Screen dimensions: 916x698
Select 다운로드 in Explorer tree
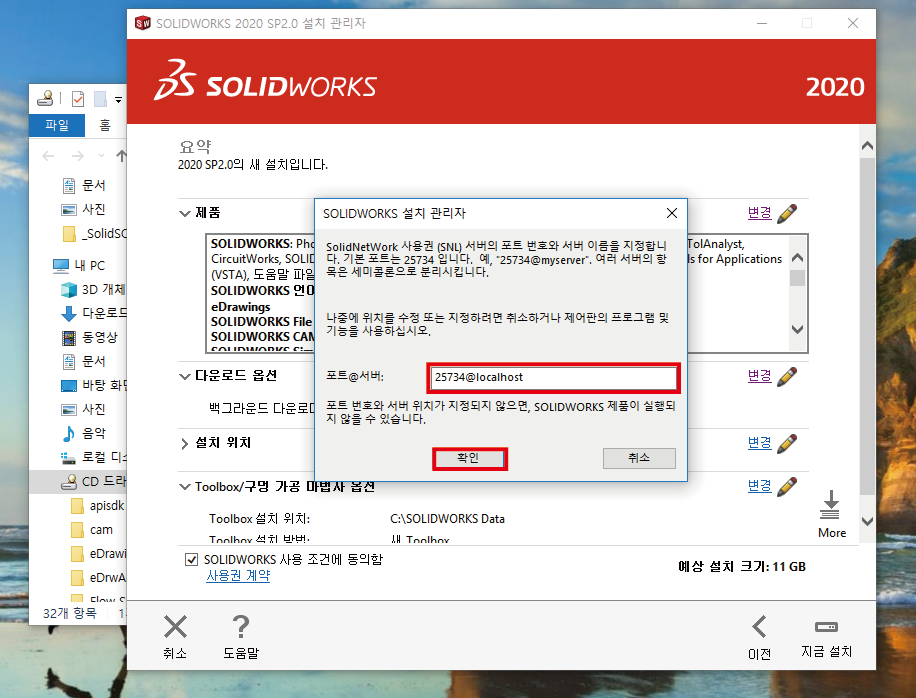point(93,314)
